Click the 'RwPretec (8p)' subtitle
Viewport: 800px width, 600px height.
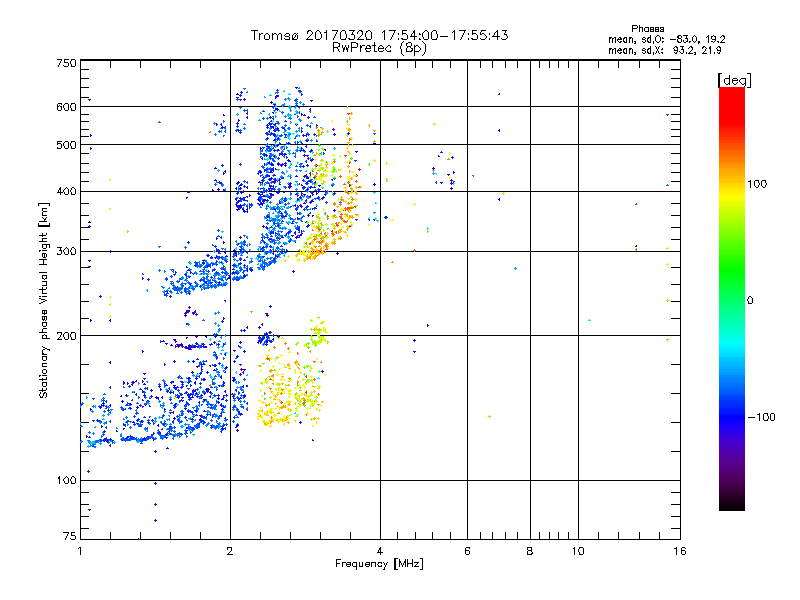pyautogui.click(x=379, y=48)
